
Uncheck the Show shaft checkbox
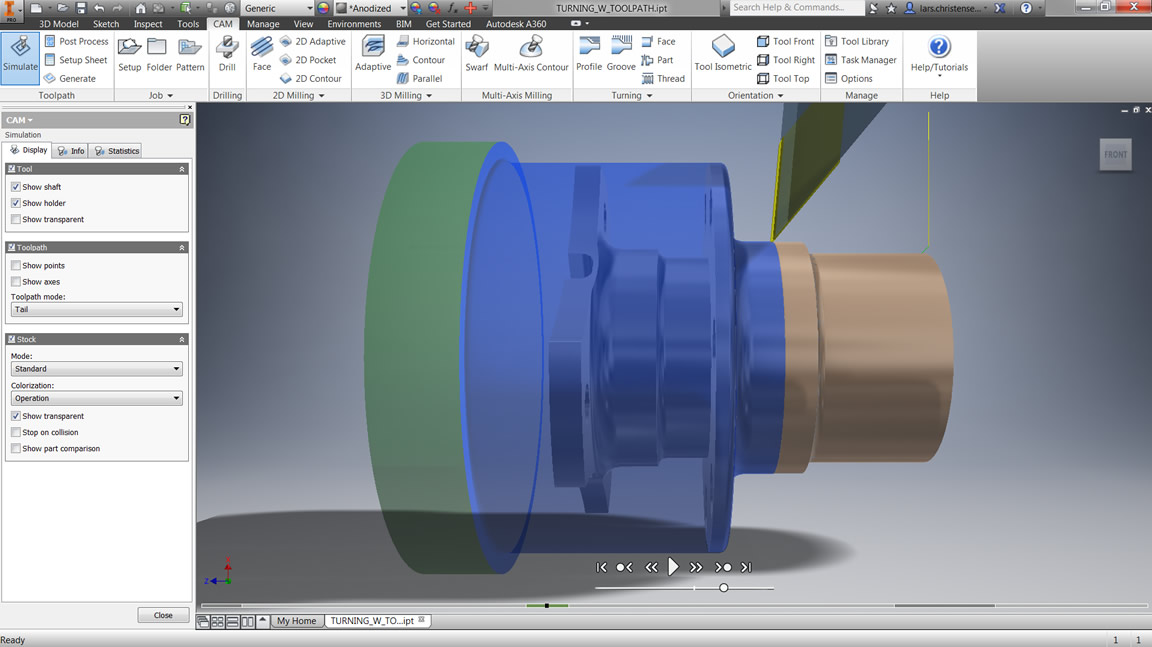pos(16,187)
